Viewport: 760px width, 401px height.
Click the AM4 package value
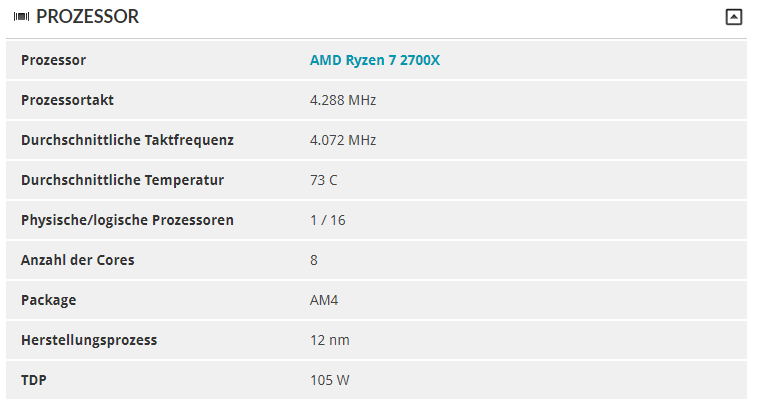coord(324,300)
